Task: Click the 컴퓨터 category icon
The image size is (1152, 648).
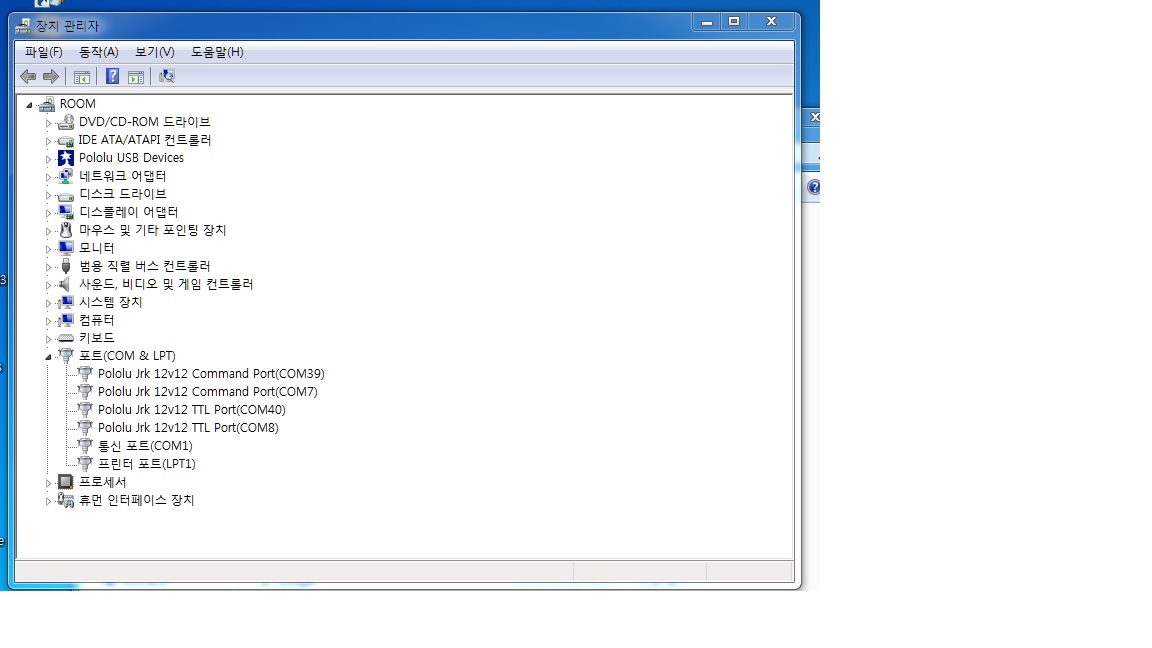Action: pyautogui.click(x=65, y=320)
